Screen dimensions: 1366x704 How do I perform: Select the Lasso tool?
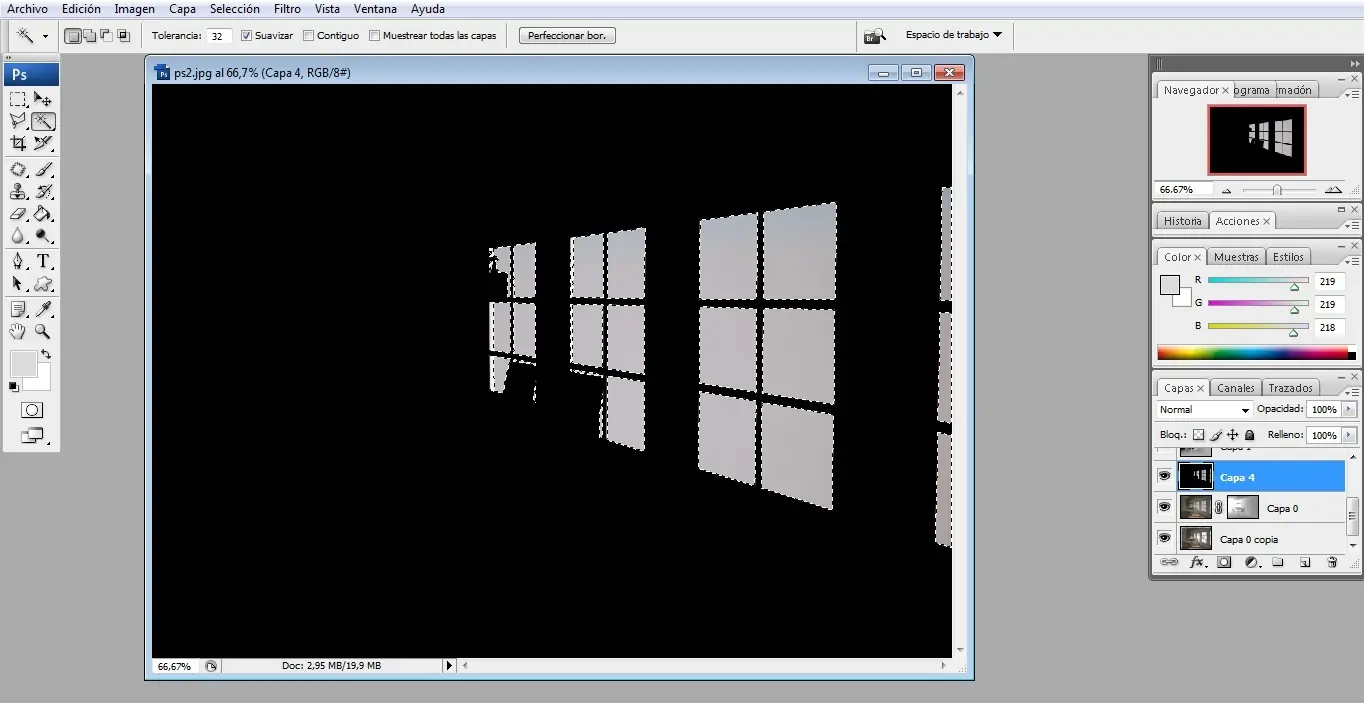click(x=18, y=121)
